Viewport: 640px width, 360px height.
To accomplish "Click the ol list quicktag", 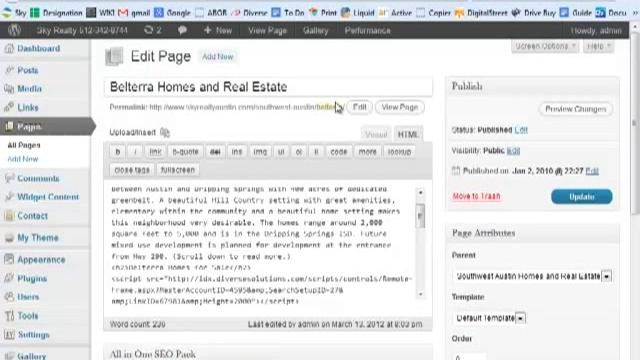I will [298, 152].
